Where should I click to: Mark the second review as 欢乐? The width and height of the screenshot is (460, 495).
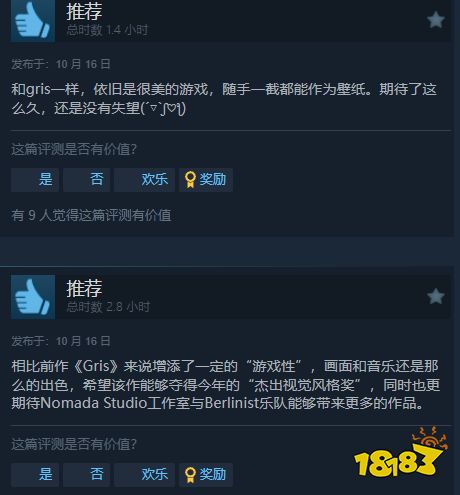(144, 474)
